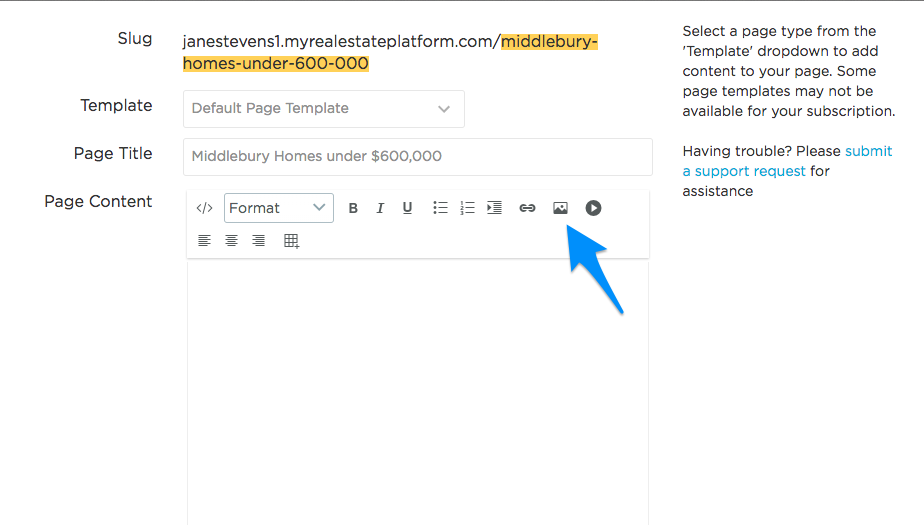This screenshot has width=924, height=525.
Task: Open the submit a support request link
Action: (x=787, y=161)
